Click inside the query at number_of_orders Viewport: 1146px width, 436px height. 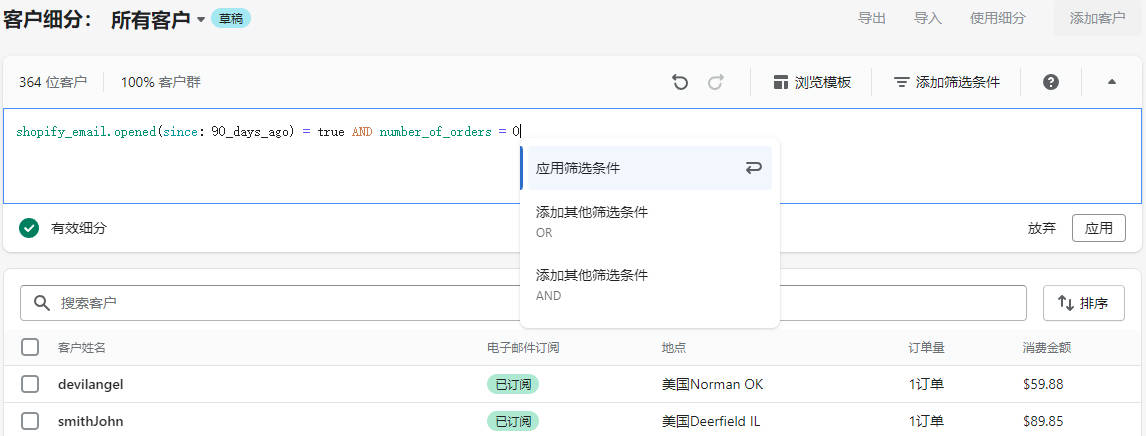coord(436,132)
